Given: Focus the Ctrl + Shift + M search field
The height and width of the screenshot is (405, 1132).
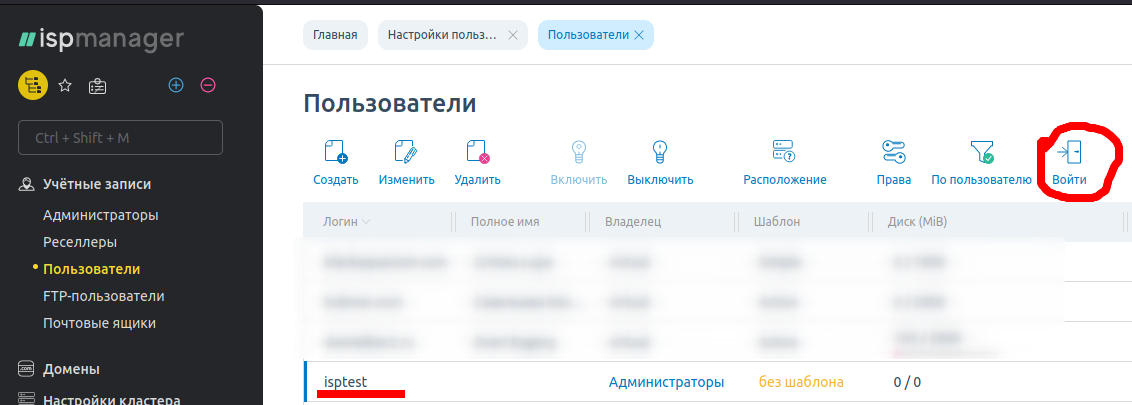Looking at the screenshot, I should (x=120, y=138).
